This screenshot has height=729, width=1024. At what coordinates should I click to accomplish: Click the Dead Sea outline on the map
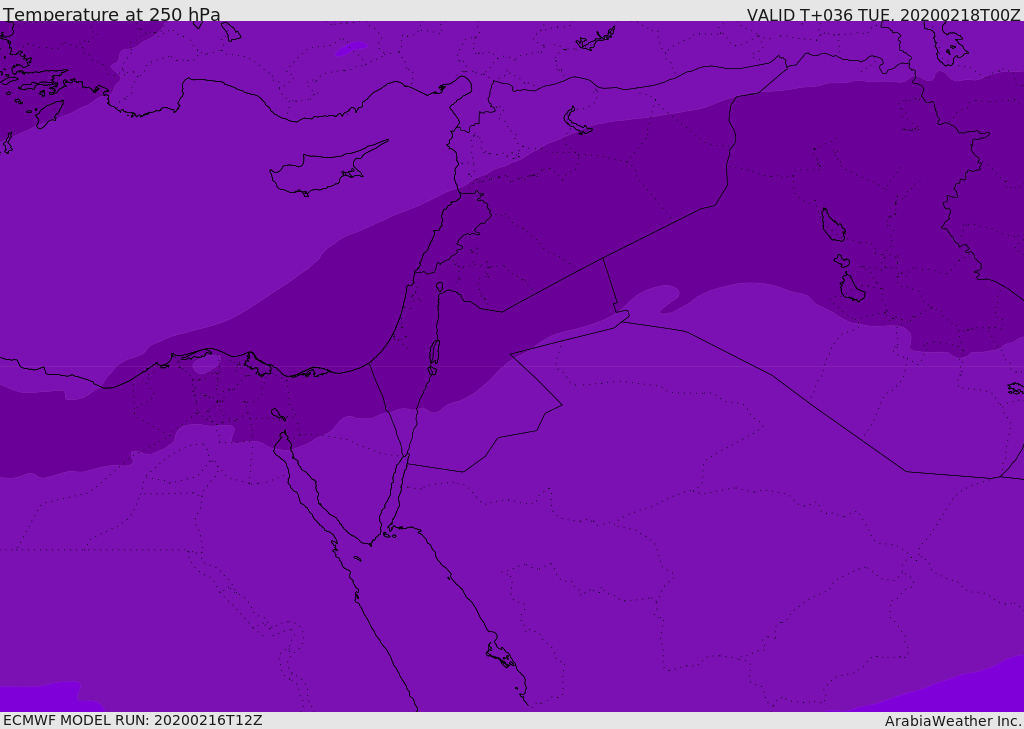[x=434, y=353]
